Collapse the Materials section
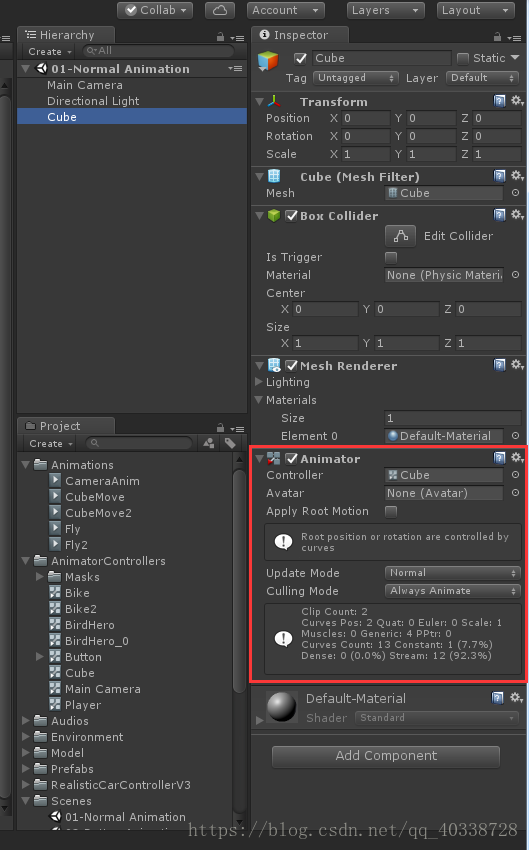This screenshot has height=850, width=529. coord(259,400)
